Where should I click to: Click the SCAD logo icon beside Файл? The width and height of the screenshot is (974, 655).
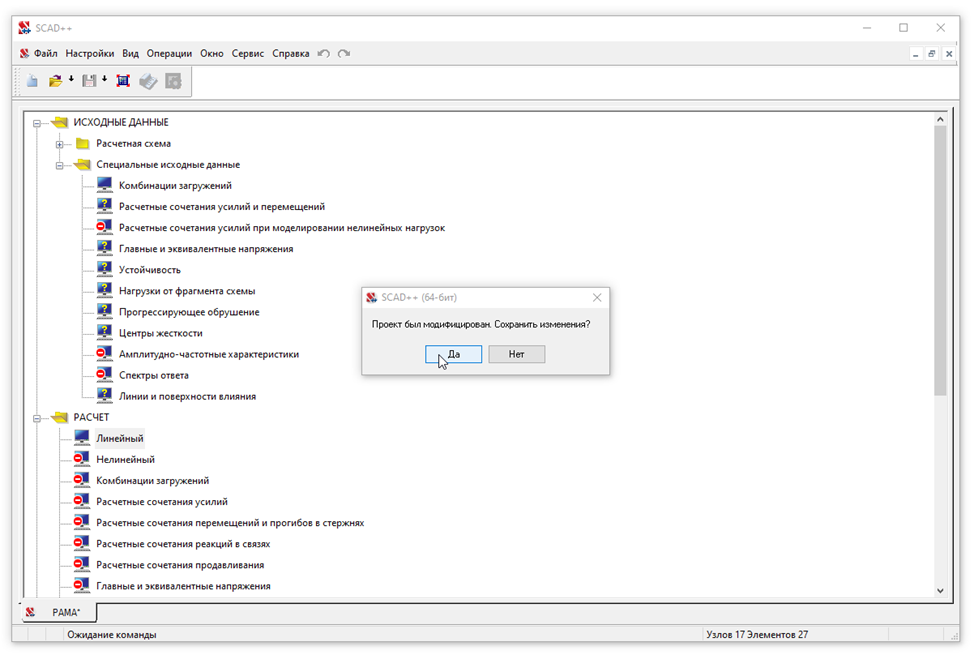tap(24, 53)
